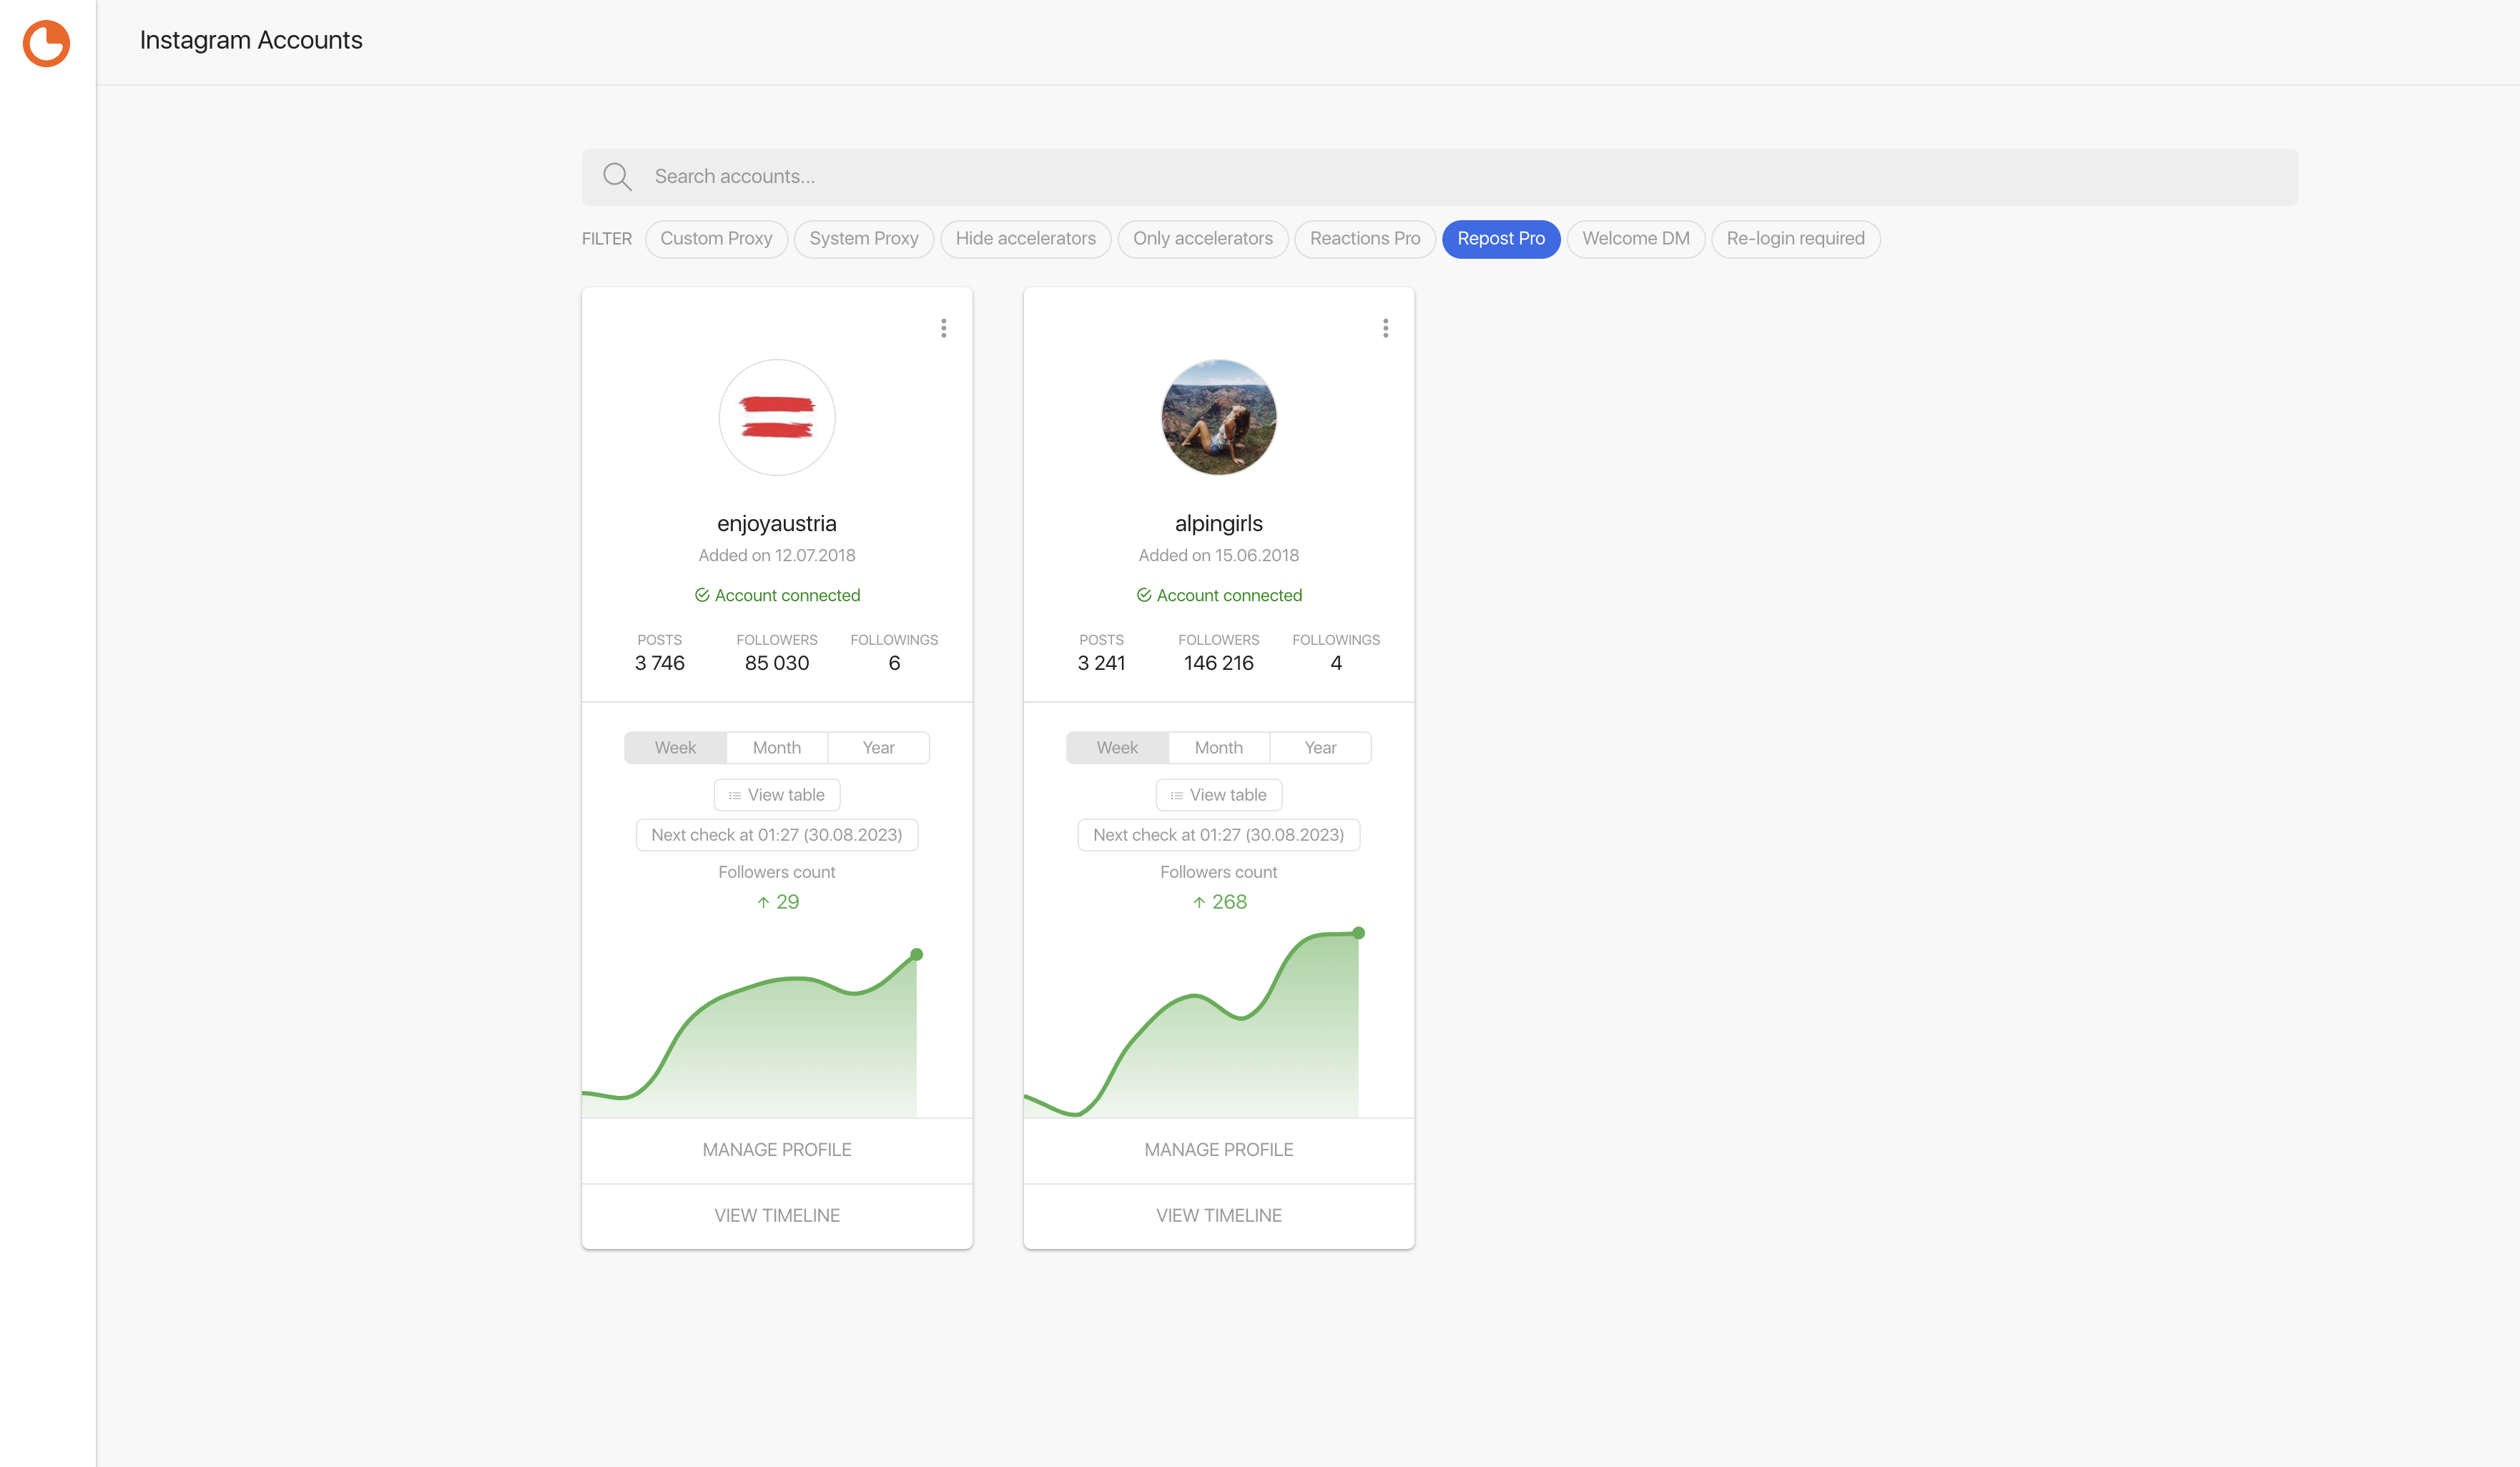Open VIEW TIMELINE for enjoyaustria

pos(777,1215)
